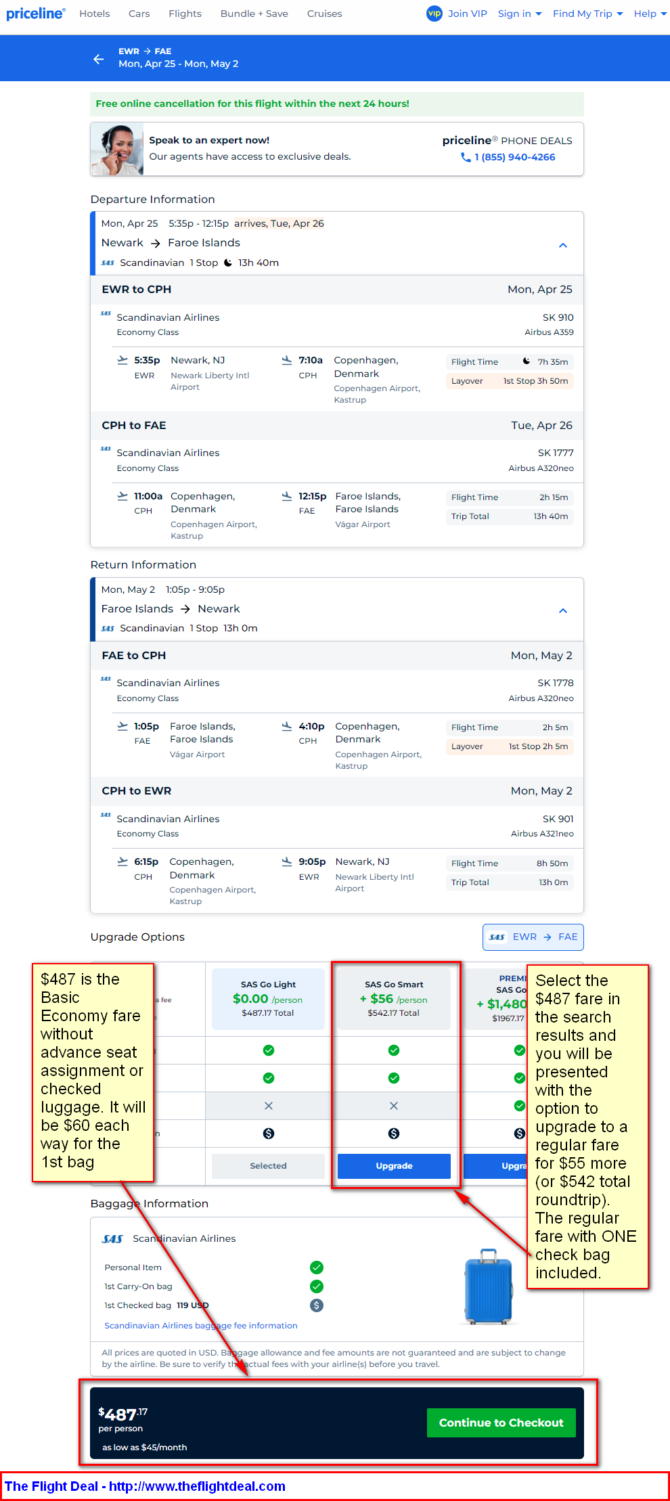Open the Find My Trip dropdown
The width and height of the screenshot is (670, 1501).
[588, 14]
